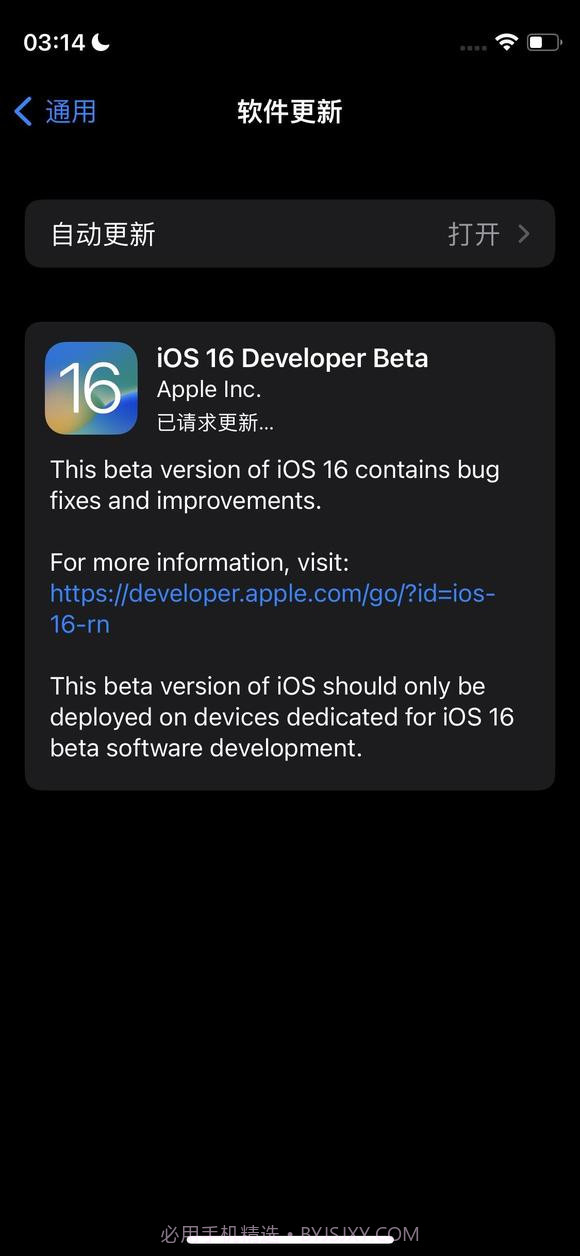Tap the Apple Inc. developer label

tap(208, 389)
